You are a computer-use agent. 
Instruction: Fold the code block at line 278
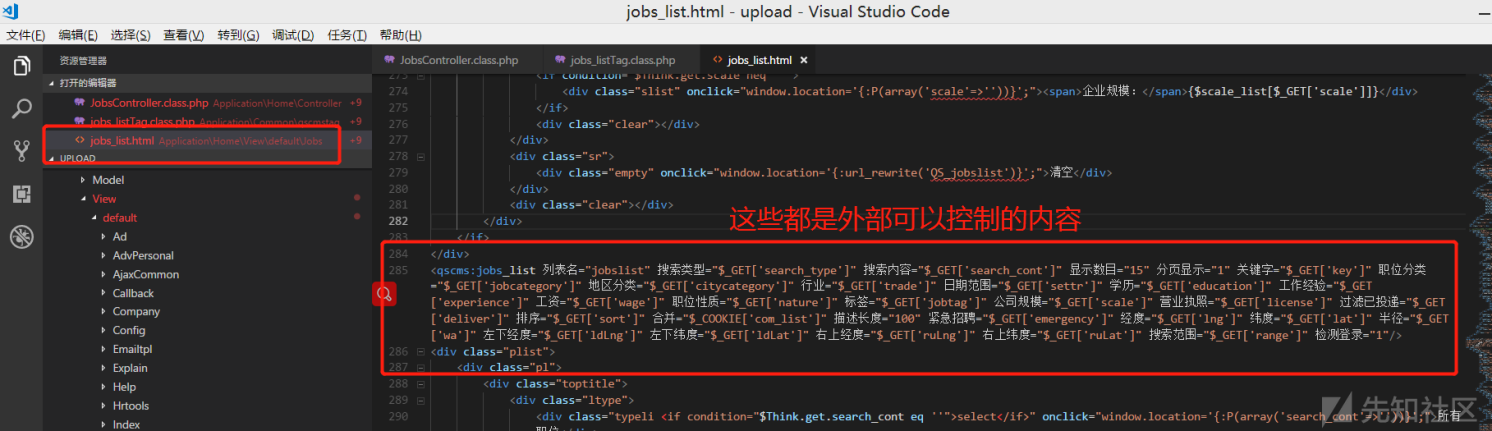point(420,157)
